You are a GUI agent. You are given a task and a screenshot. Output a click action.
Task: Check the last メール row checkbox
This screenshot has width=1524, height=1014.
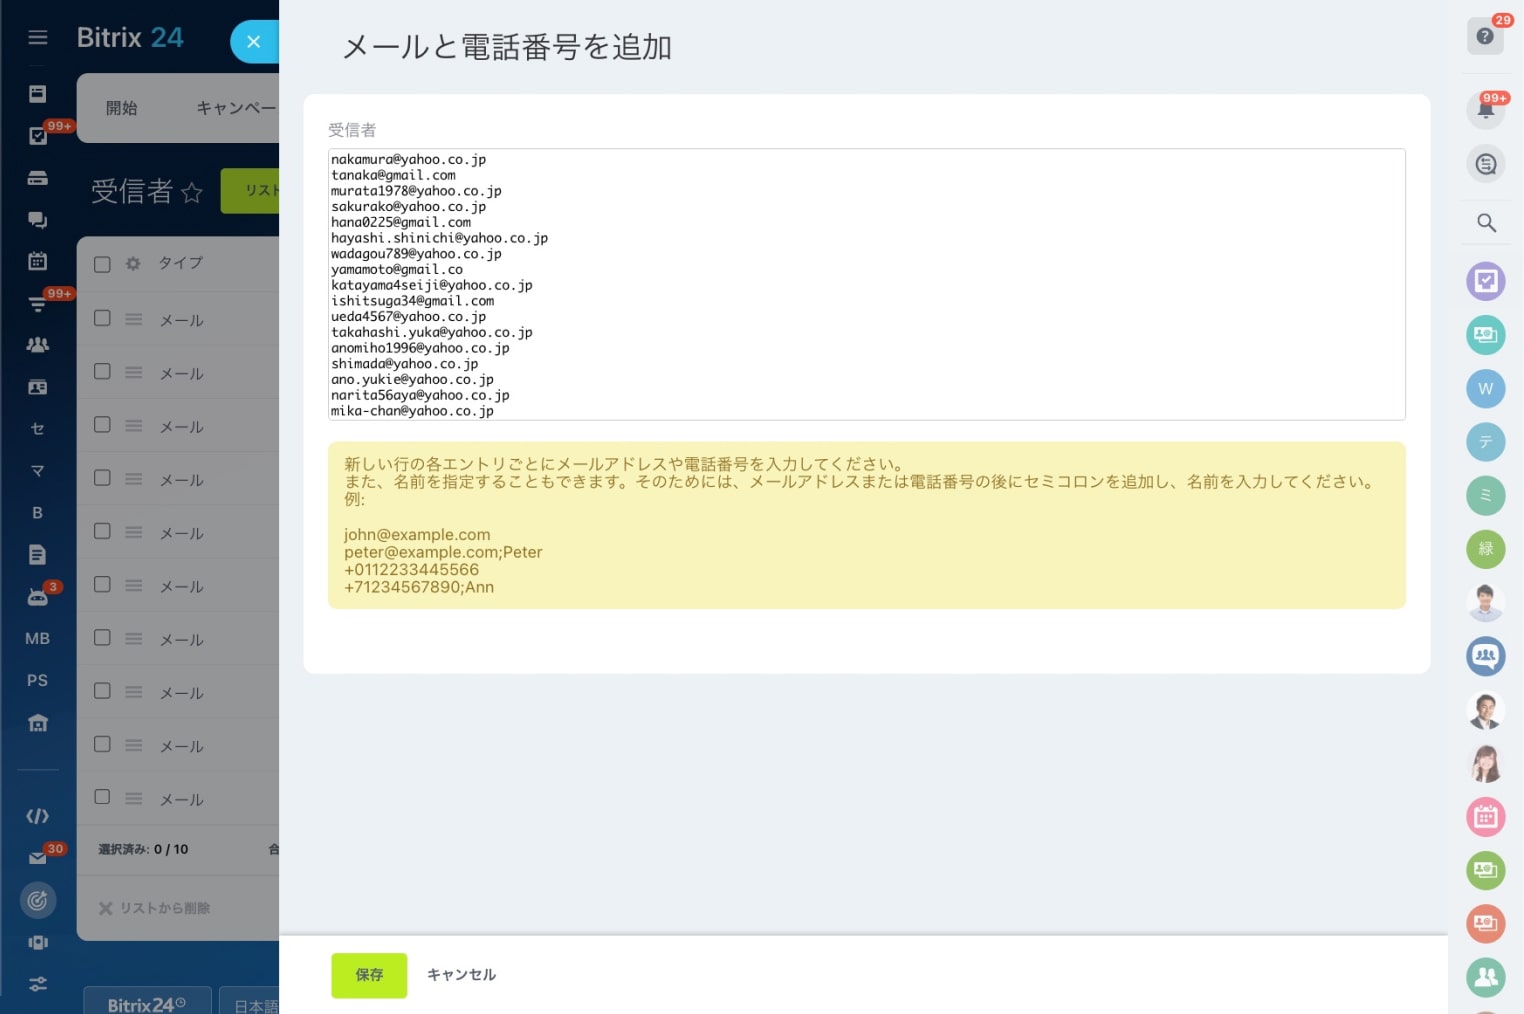102,797
